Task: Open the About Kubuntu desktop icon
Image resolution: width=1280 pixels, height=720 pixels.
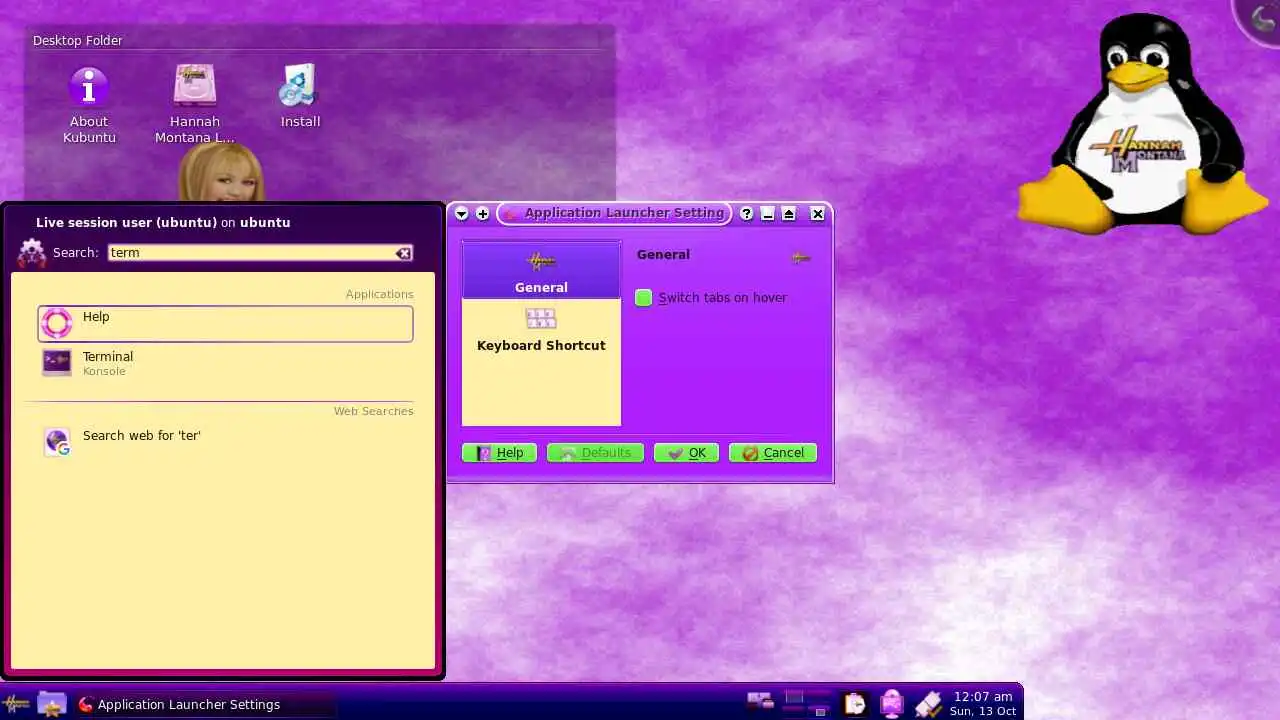Action: tap(89, 104)
